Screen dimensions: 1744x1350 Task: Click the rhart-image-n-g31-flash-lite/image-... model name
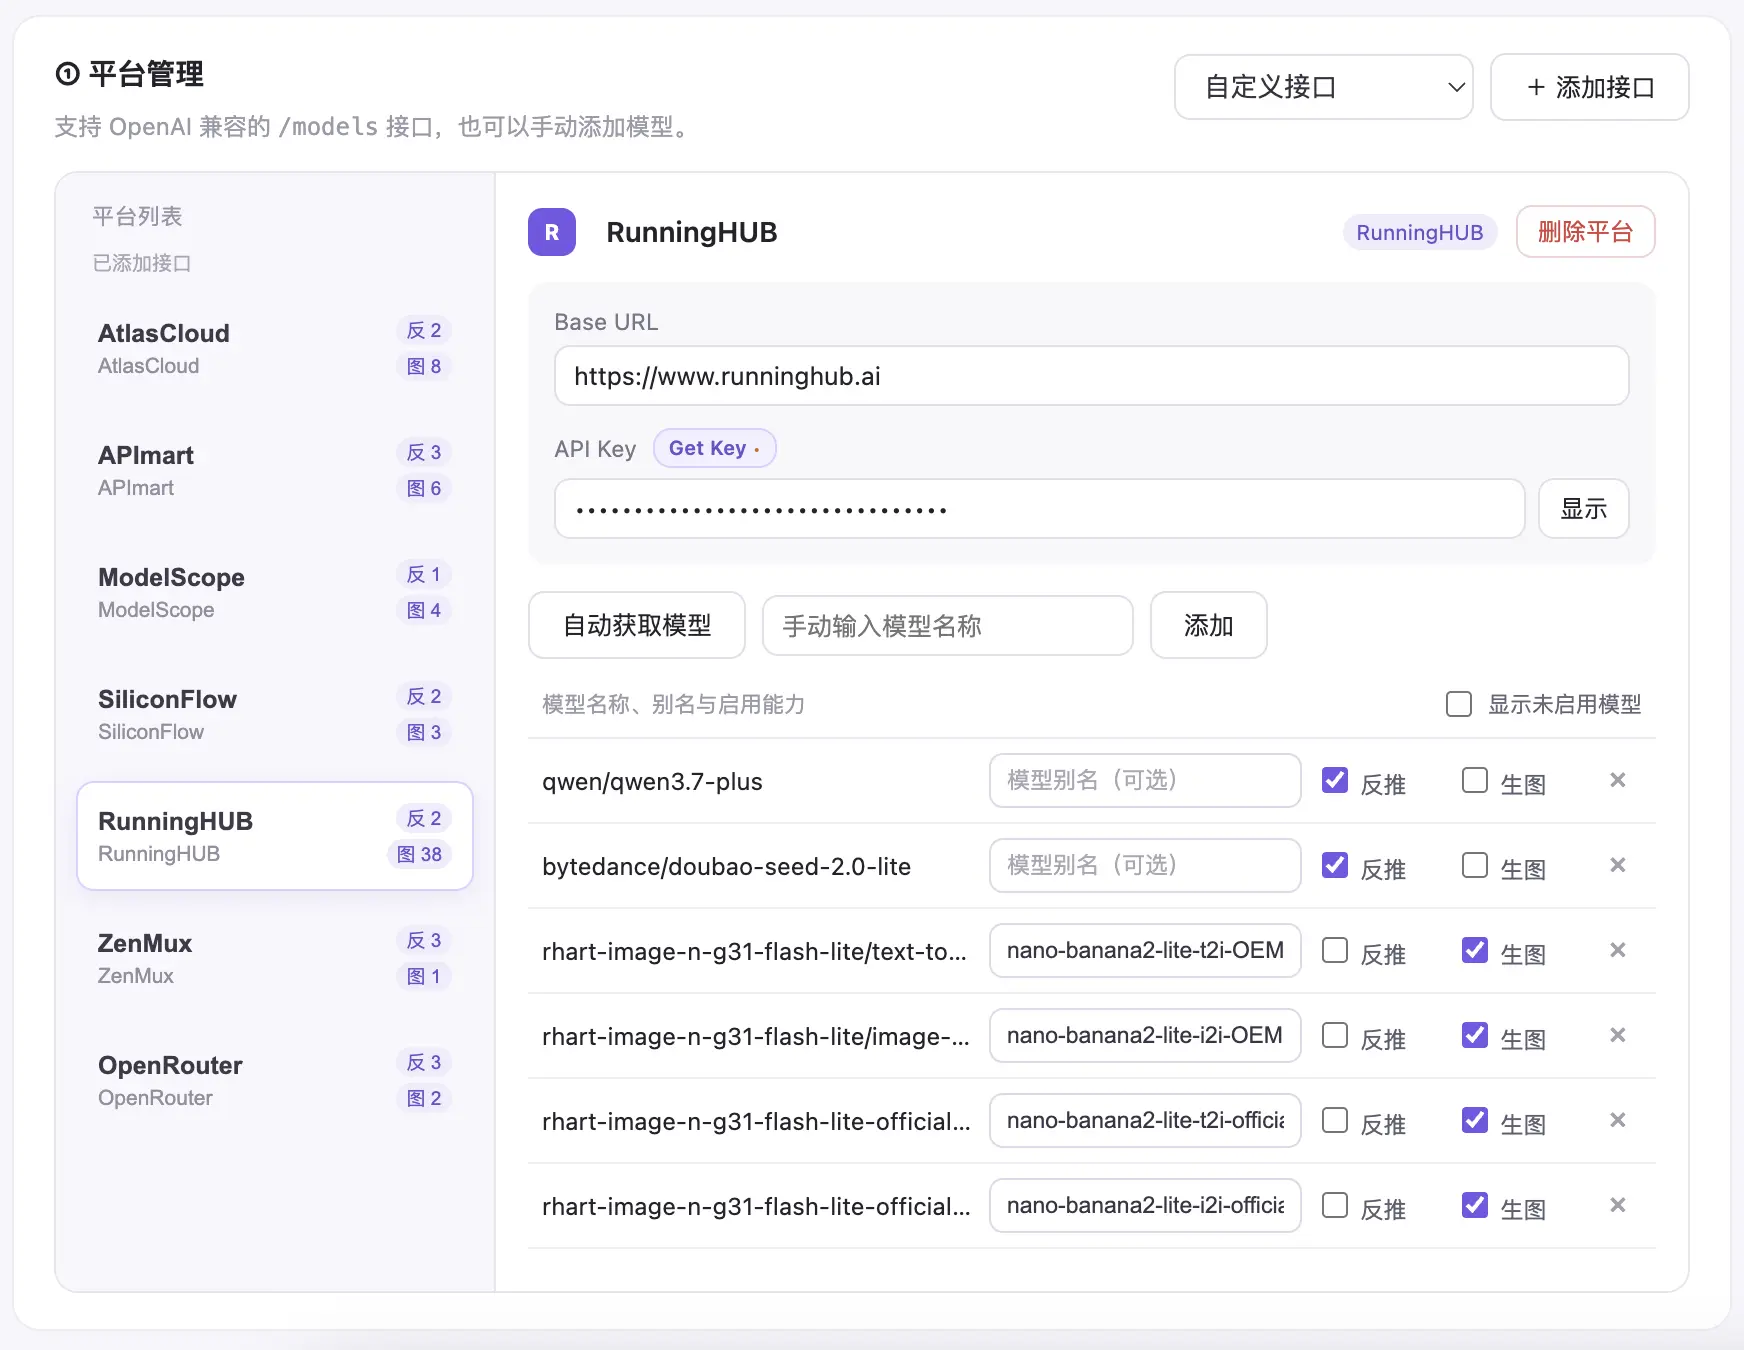pyautogui.click(x=755, y=1037)
